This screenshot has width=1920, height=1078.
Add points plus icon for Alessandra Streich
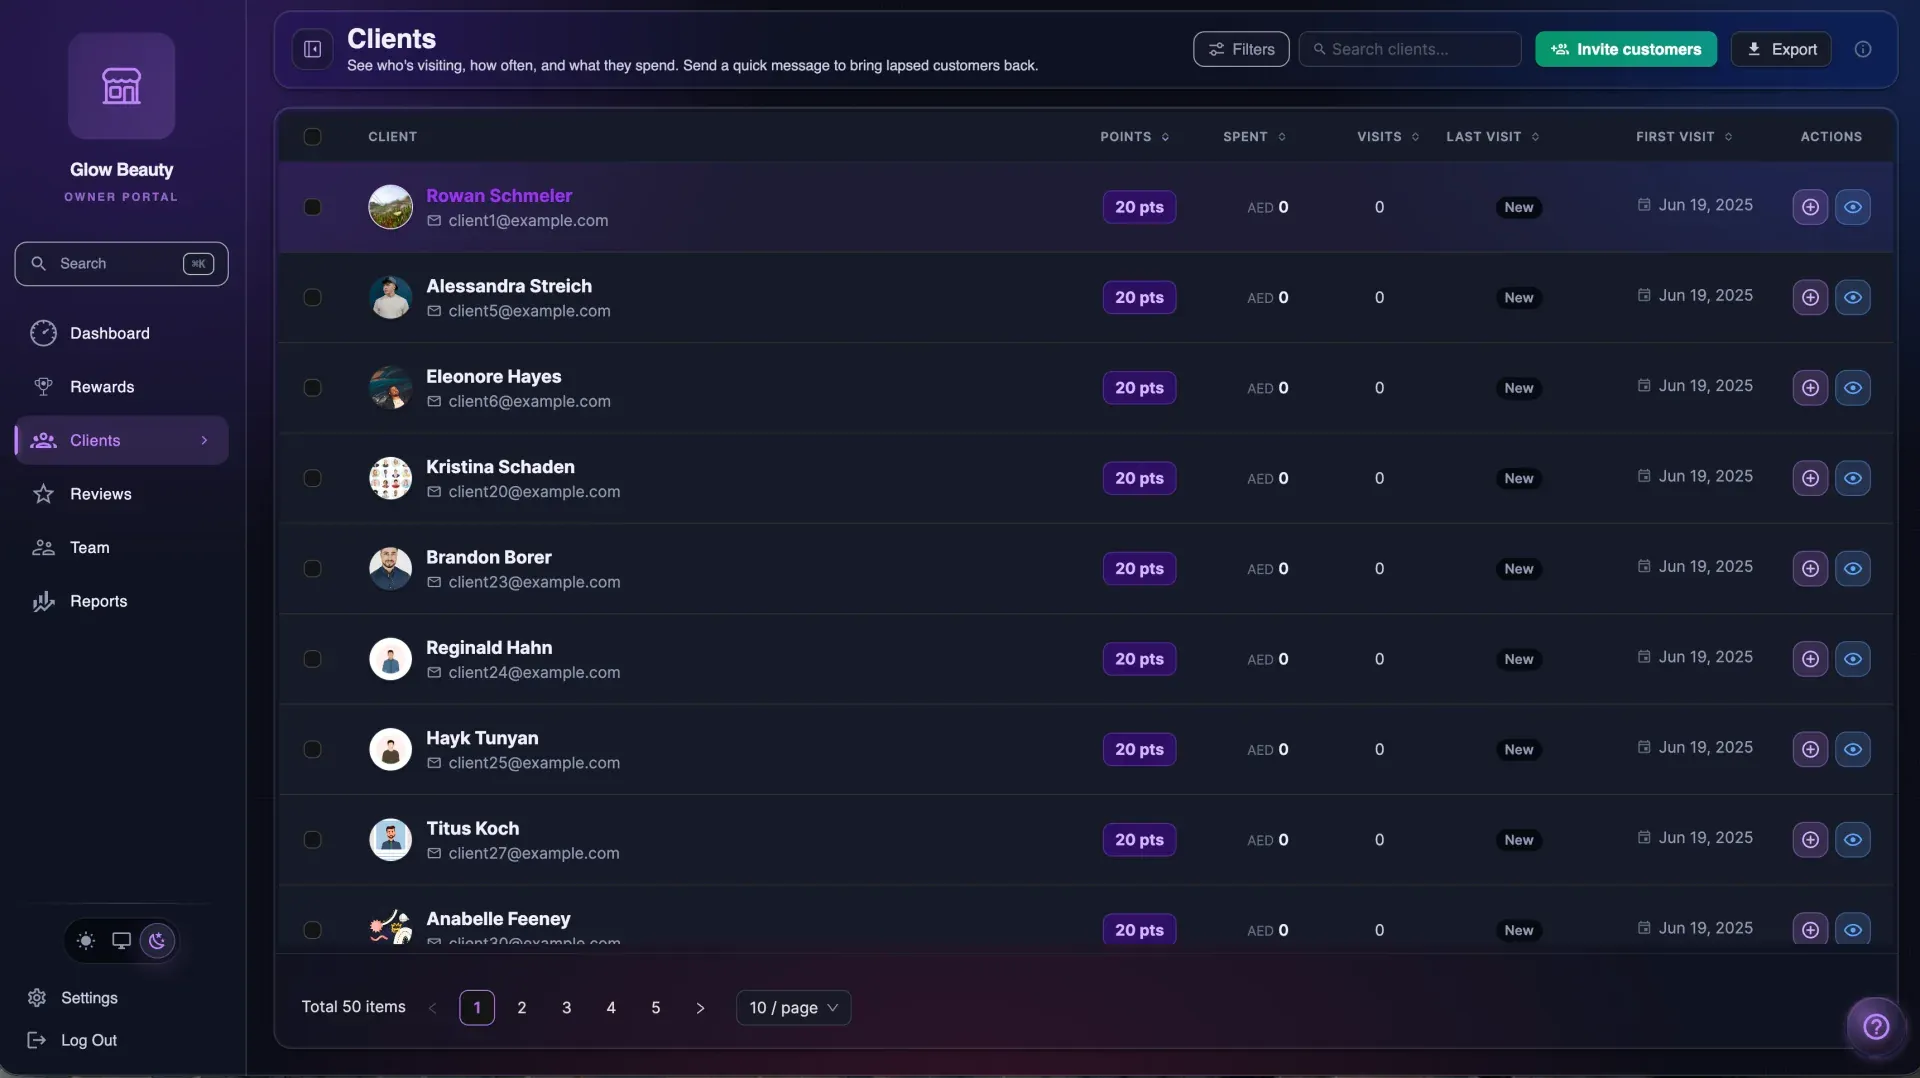pos(1810,297)
